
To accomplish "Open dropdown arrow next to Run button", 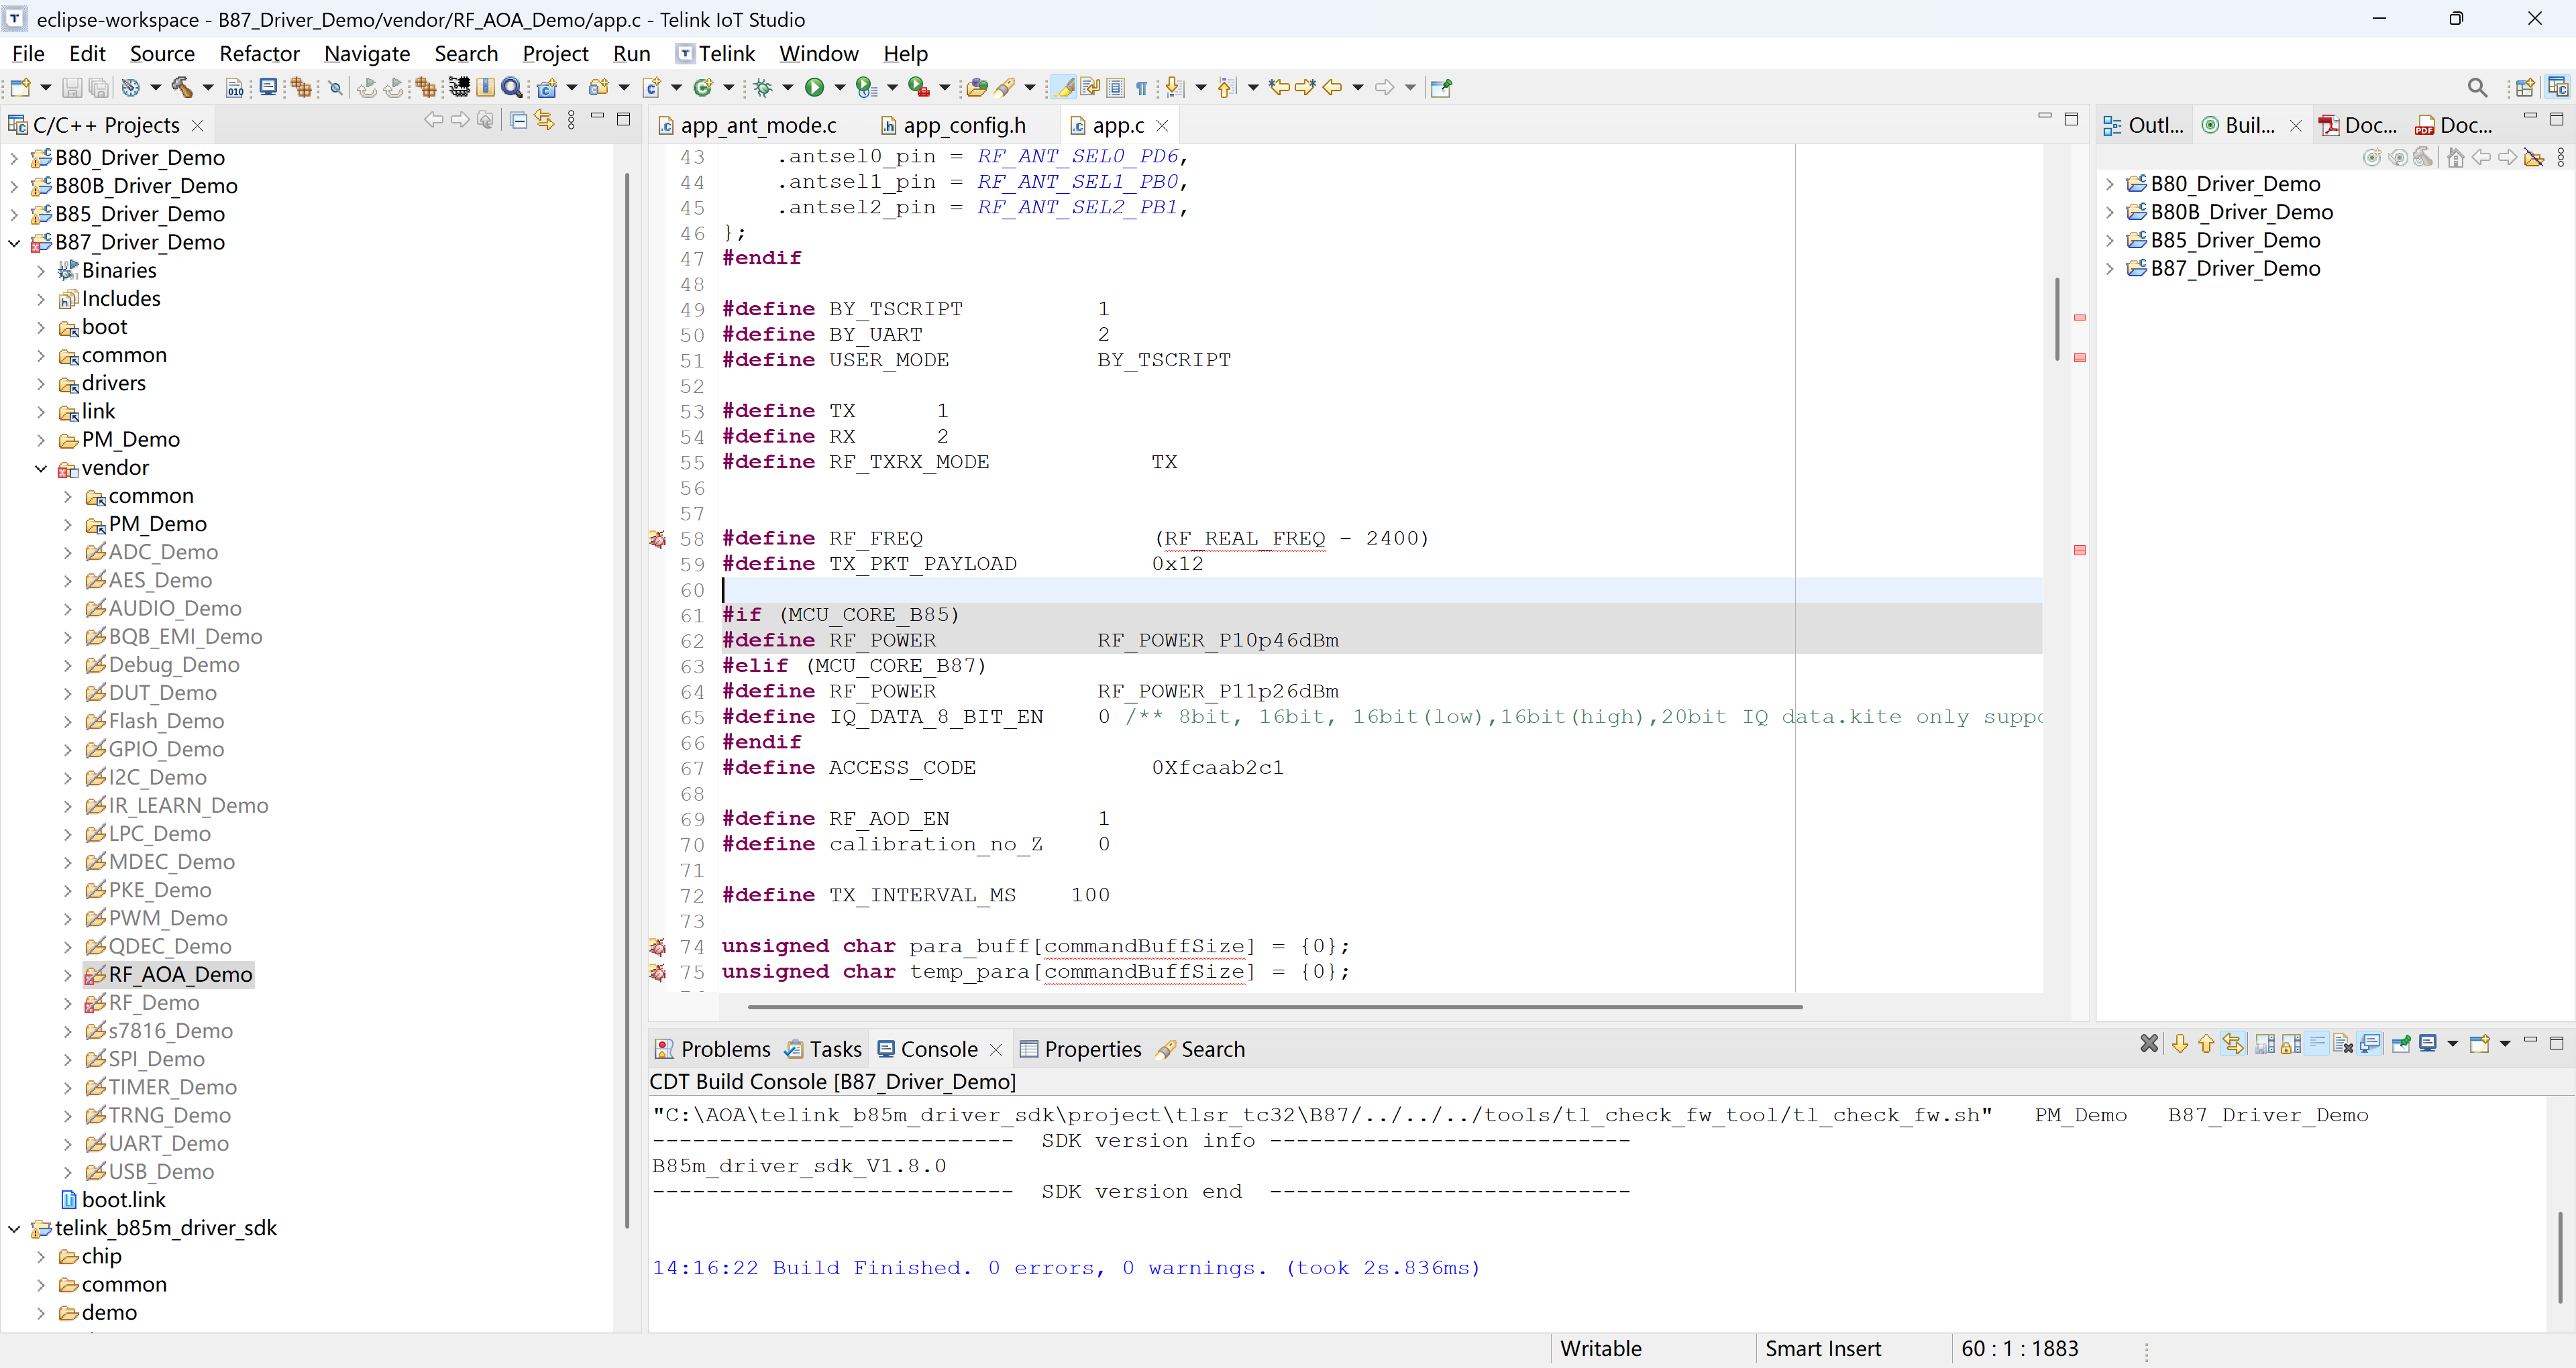I will point(839,88).
